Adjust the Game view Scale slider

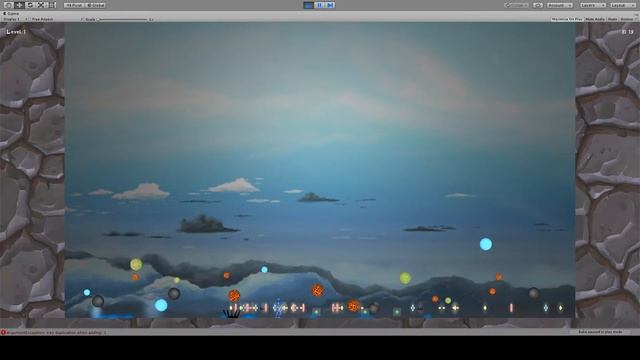pos(123,19)
